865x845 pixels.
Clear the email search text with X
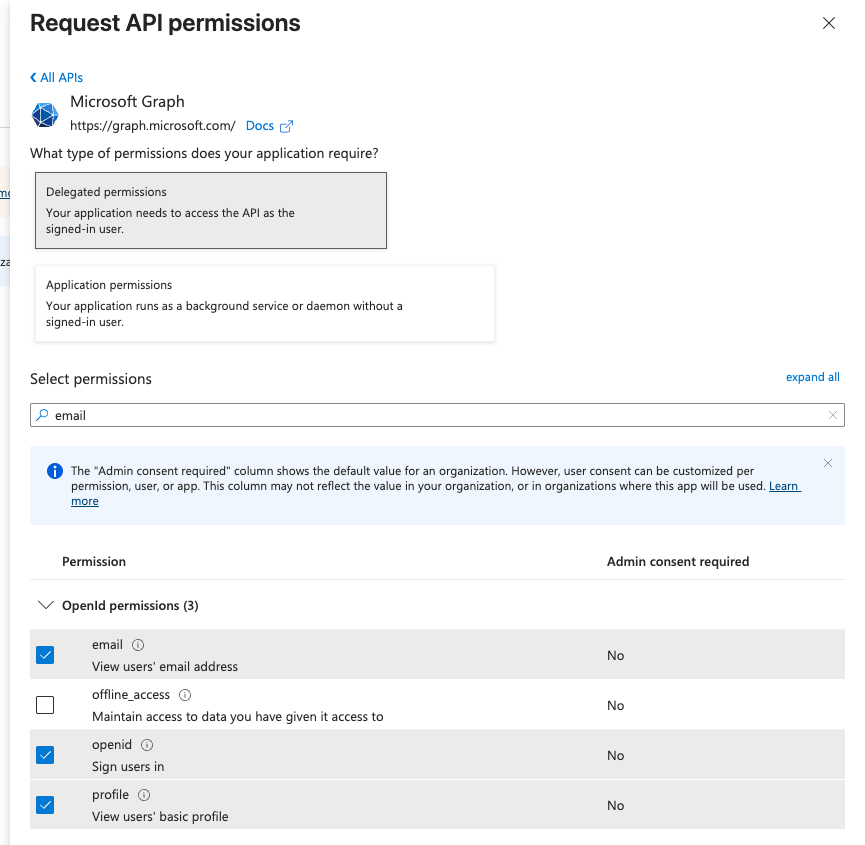[833, 415]
